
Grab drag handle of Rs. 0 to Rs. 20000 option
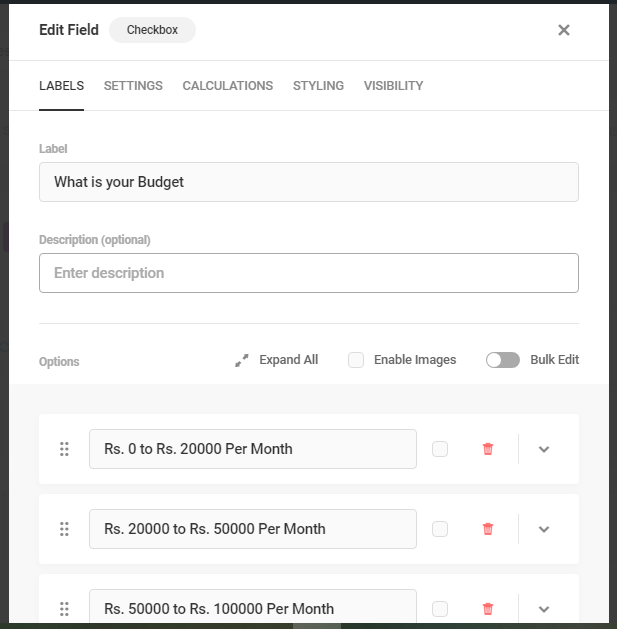64,449
